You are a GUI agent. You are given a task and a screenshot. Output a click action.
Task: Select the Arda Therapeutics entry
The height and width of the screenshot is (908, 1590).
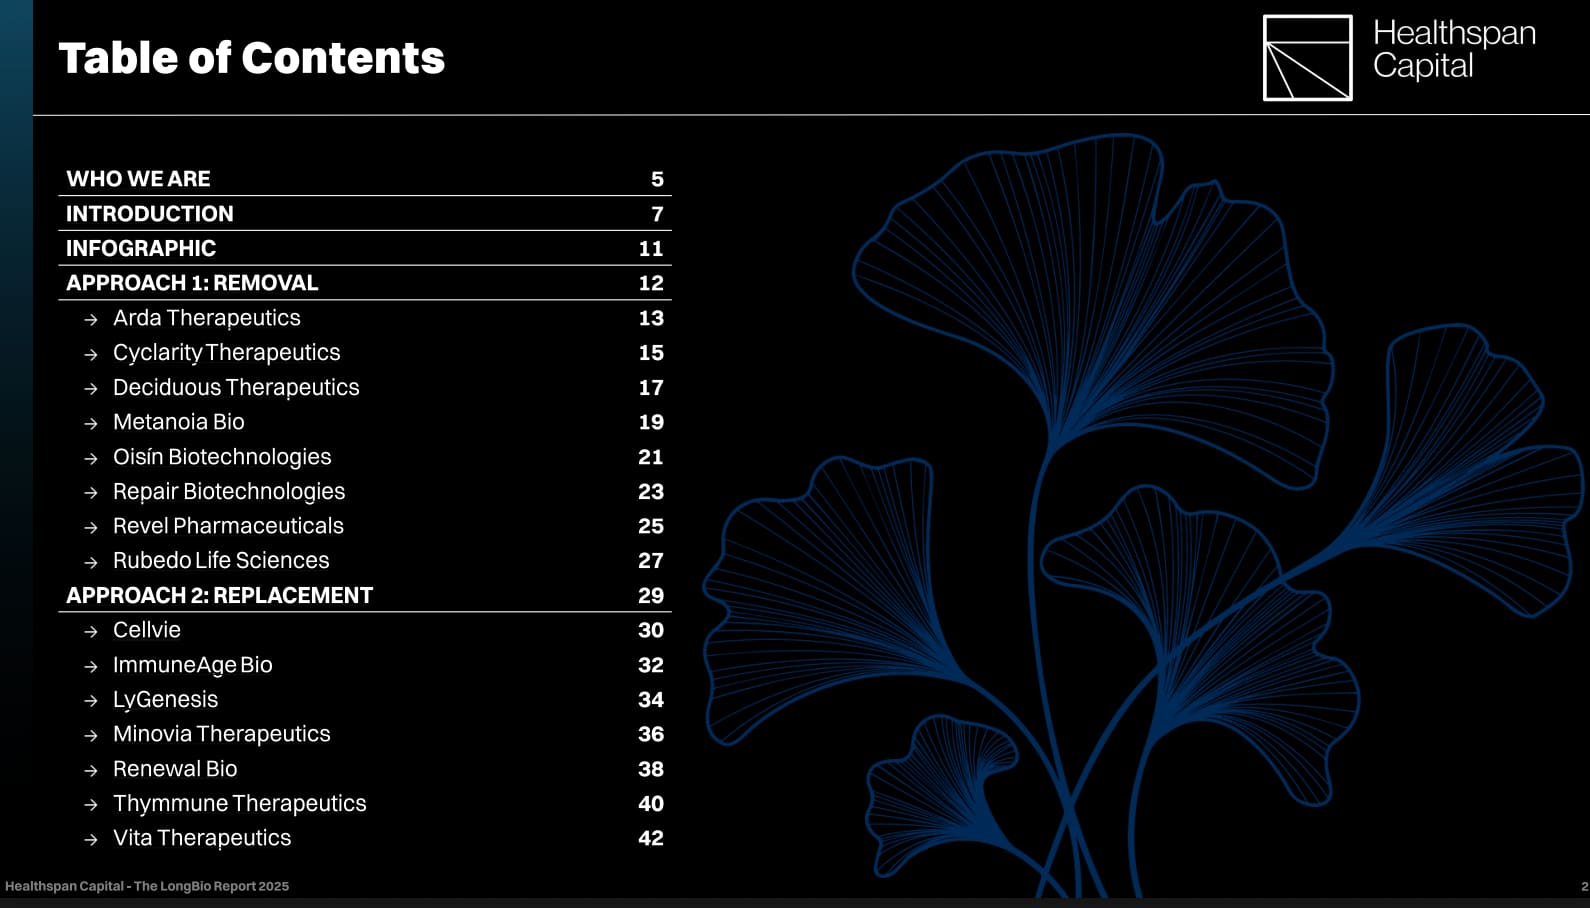point(206,318)
